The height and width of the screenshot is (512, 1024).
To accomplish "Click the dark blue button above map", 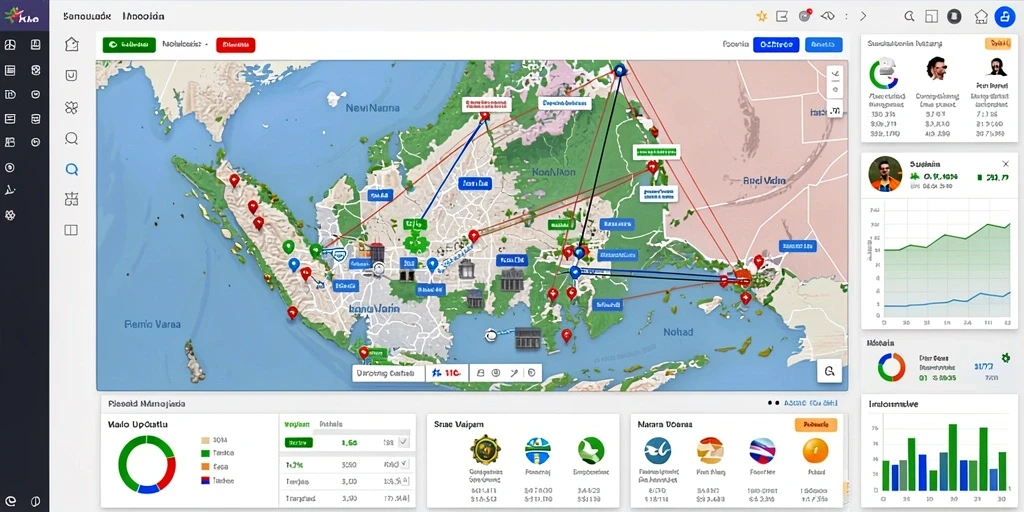I will point(776,44).
